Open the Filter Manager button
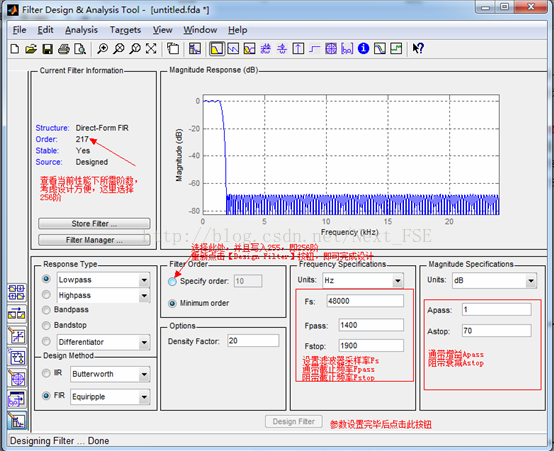The width and height of the screenshot is (554, 451). point(94,240)
